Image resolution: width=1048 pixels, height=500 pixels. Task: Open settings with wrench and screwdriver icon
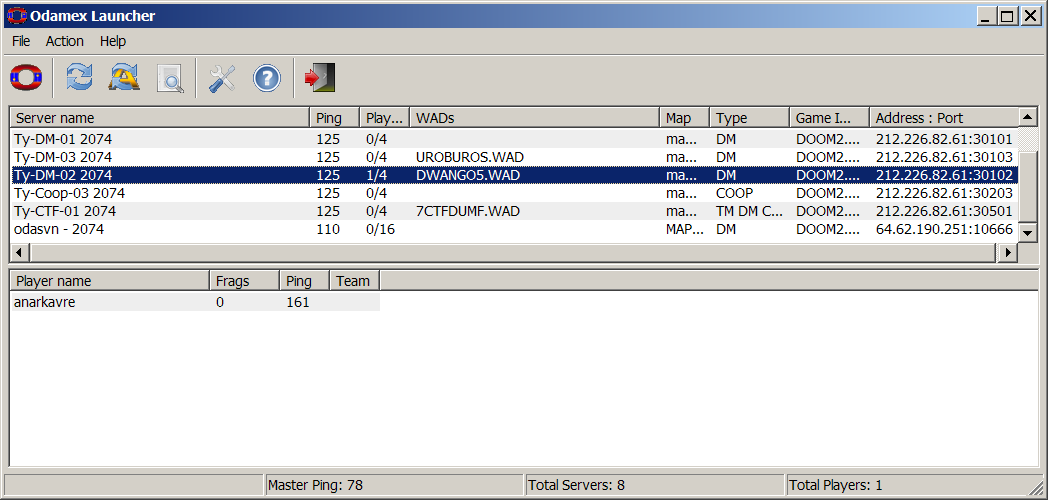pos(222,78)
